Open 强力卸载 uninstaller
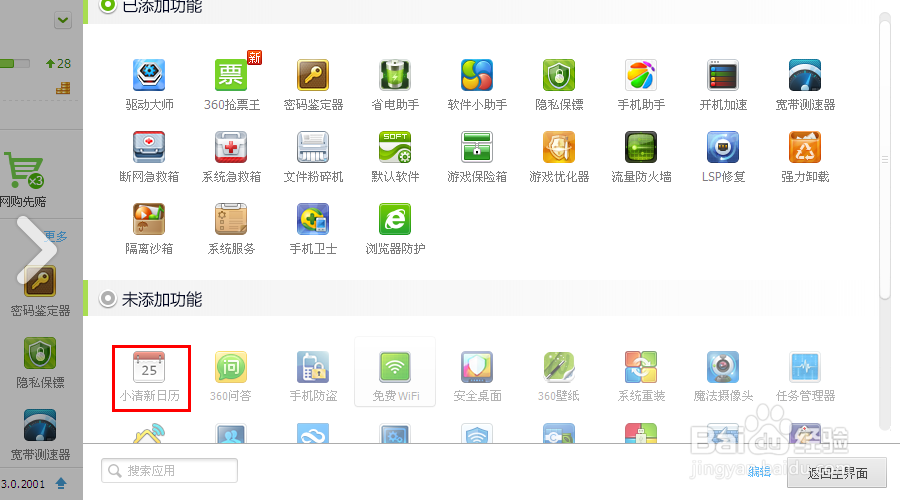Screen dimensions: 900x500 (805, 157)
